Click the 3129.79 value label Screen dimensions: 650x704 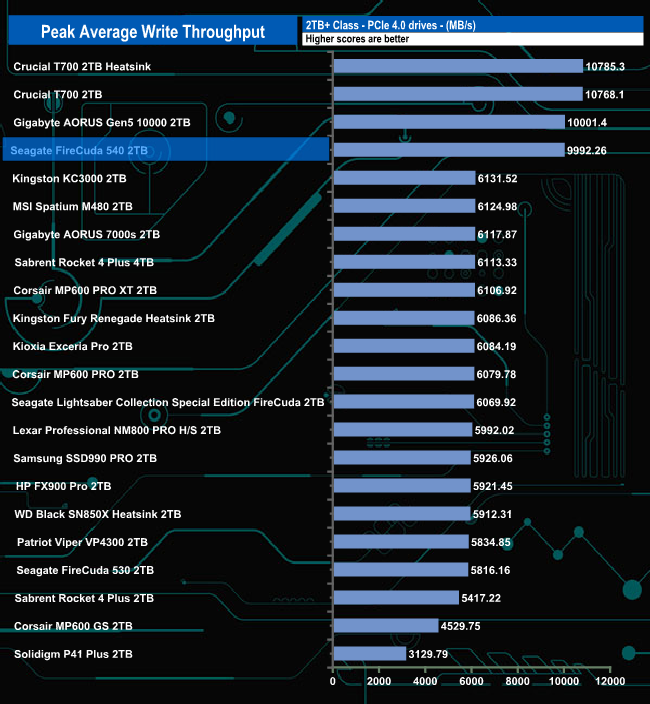[x=428, y=654]
